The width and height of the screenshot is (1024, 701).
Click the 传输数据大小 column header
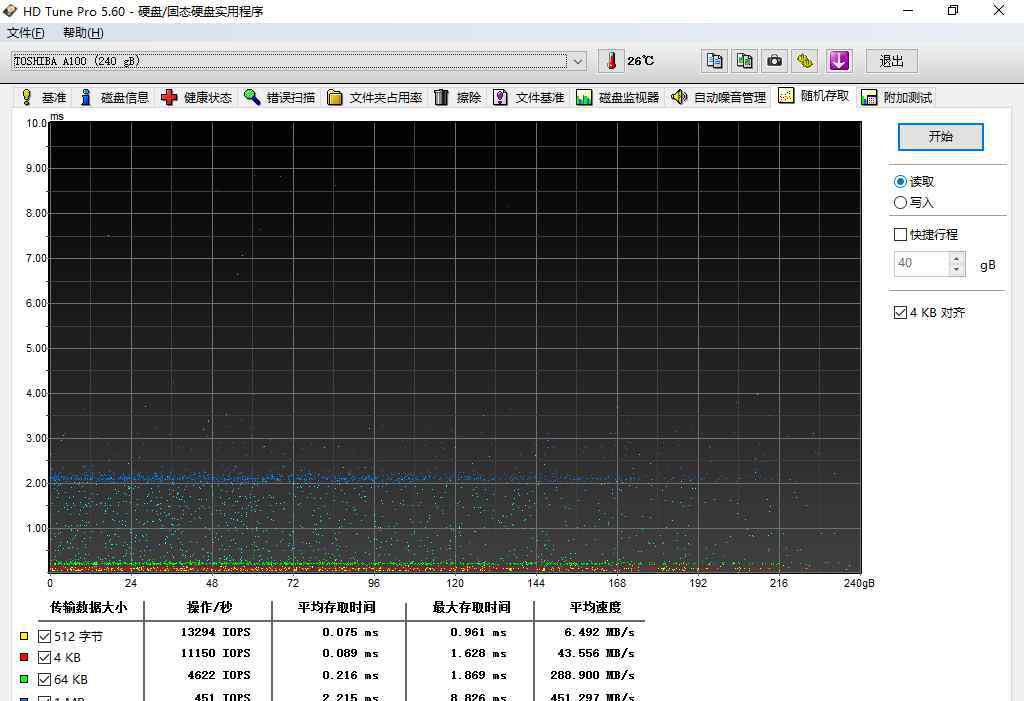click(89, 608)
